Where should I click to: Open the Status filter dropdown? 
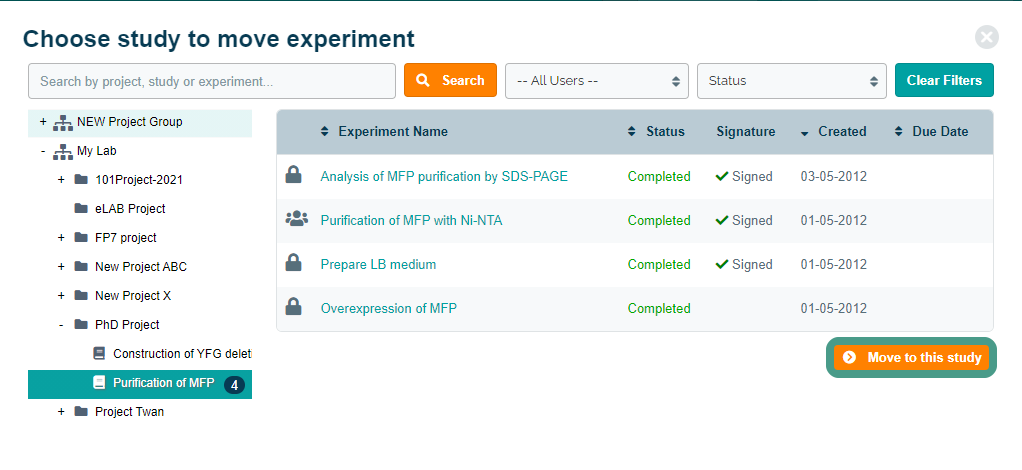pos(791,81)
